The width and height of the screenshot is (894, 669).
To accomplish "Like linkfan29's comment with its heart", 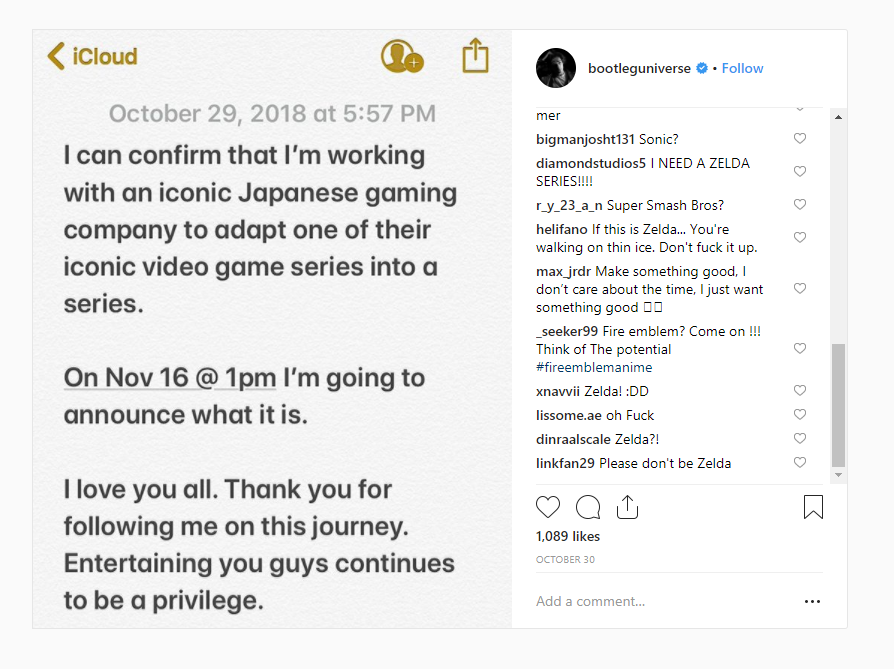I will 800,463.
